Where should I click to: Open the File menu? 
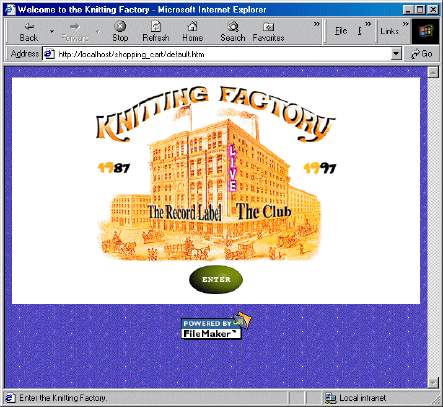click(341, 31)
